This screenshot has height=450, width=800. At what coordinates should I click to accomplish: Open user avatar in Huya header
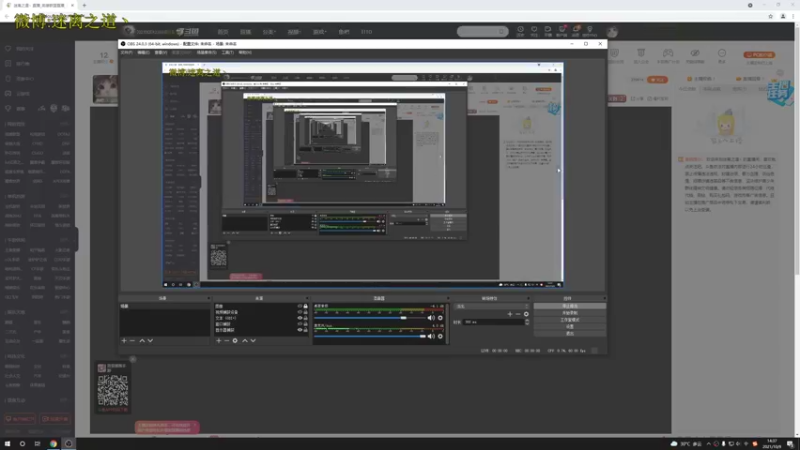click(612, 32)
